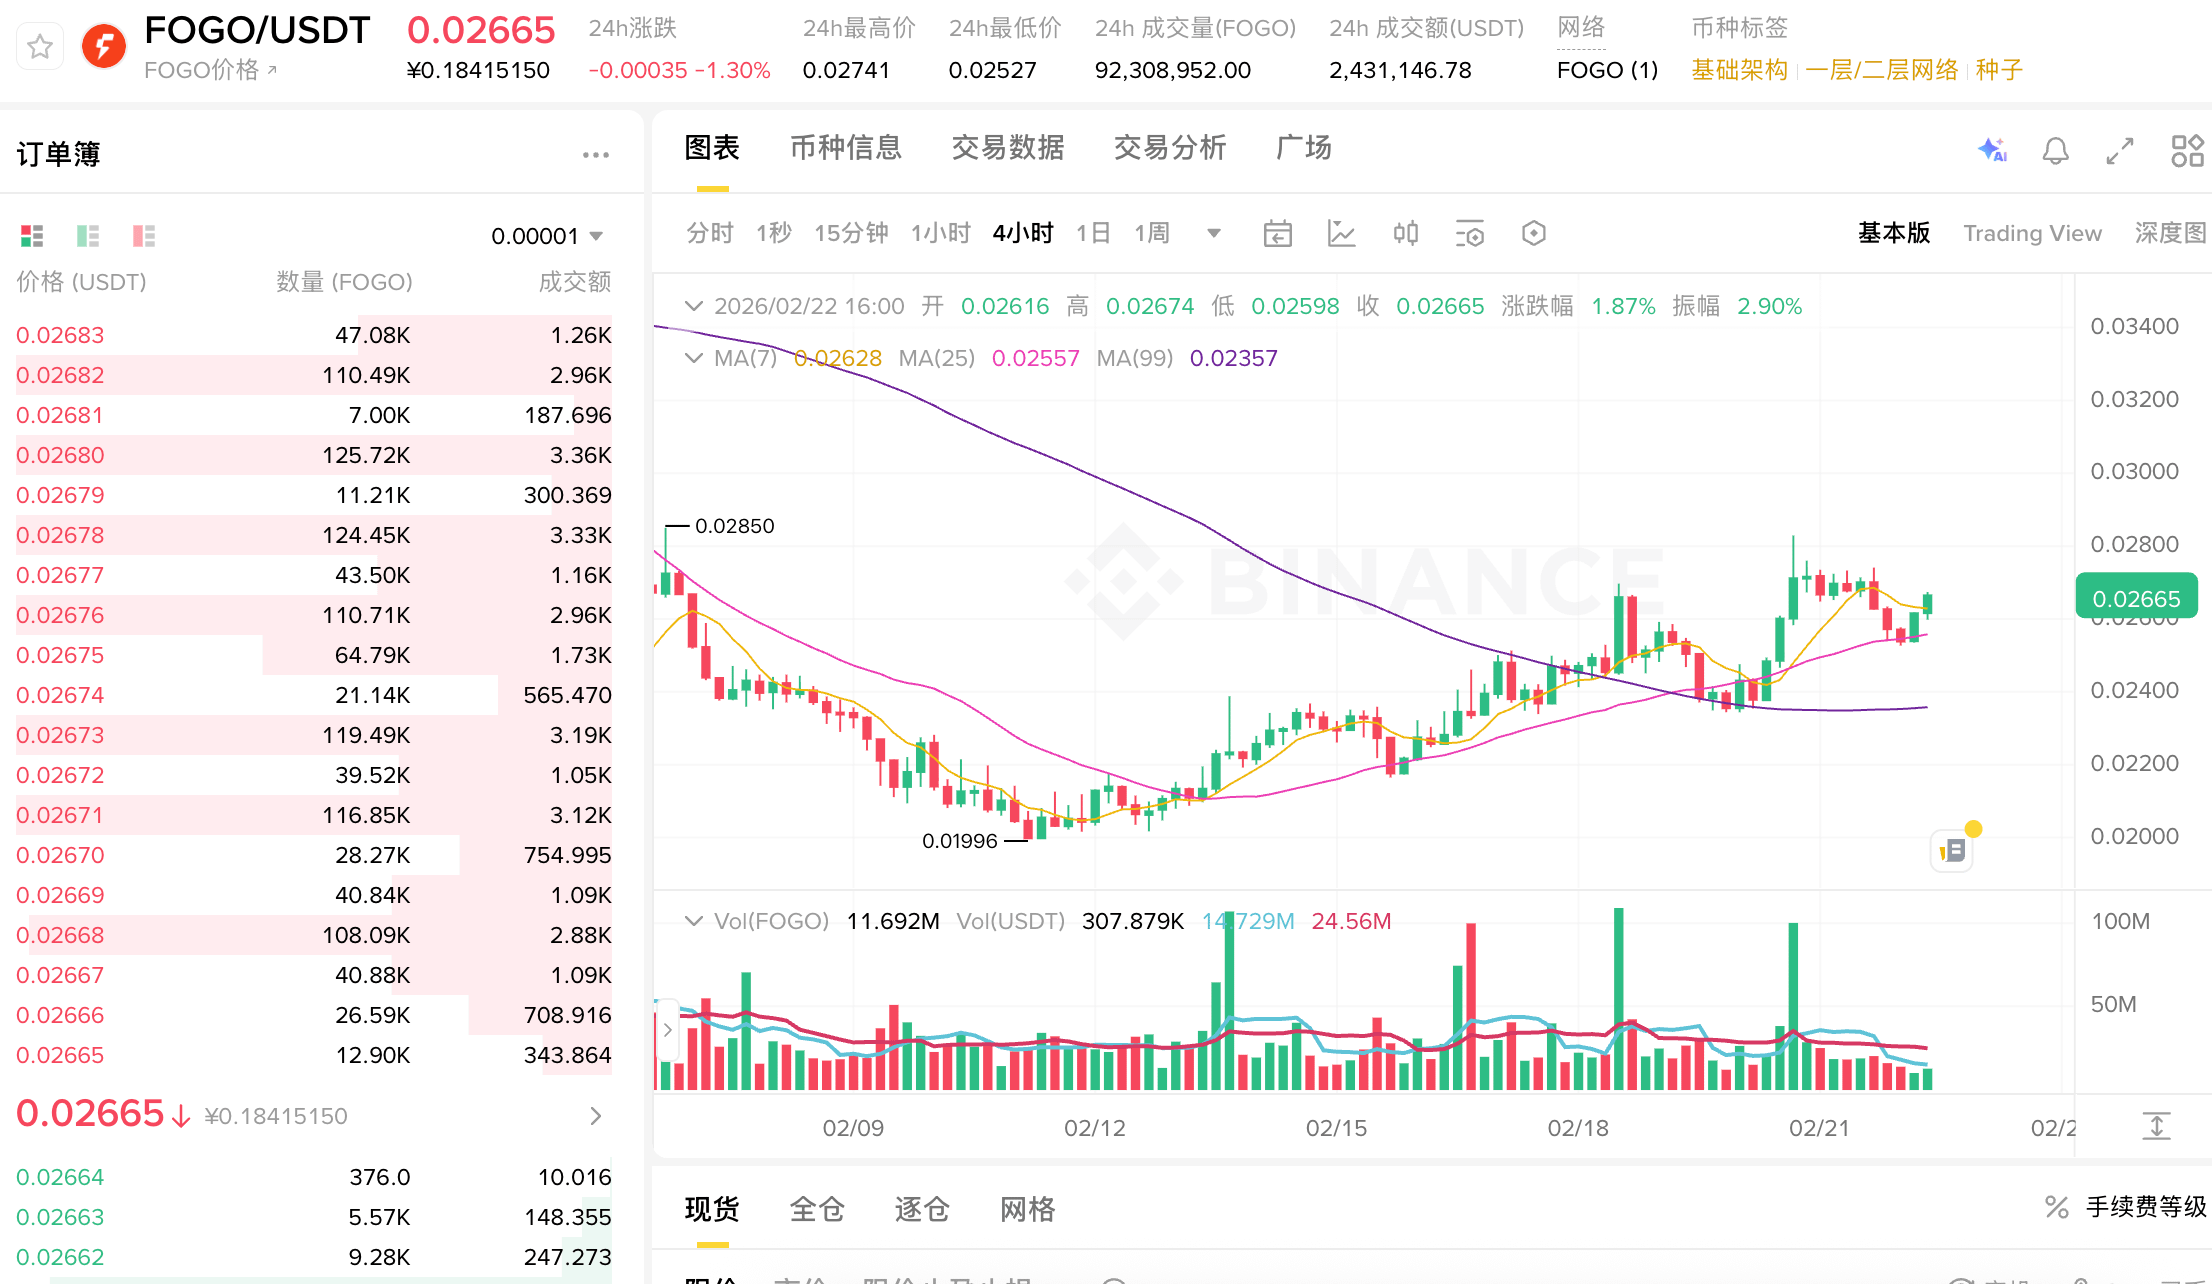Show order book buy orders only
The width and height of the screenshot is (2212, 1284).
point(88,236)
